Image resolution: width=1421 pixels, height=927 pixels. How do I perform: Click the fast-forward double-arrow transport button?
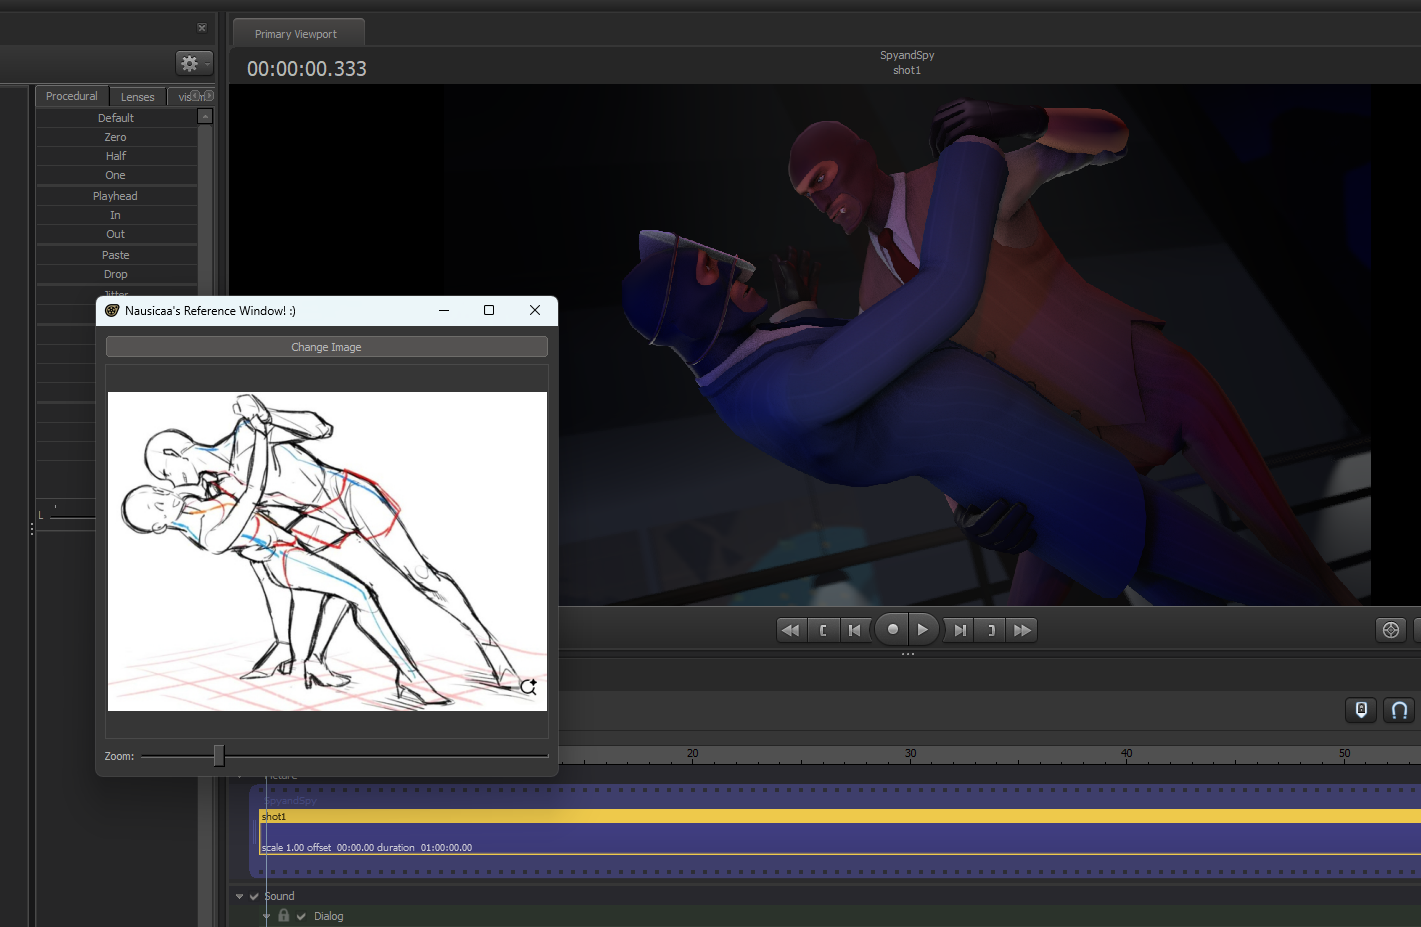(1022, 630)
